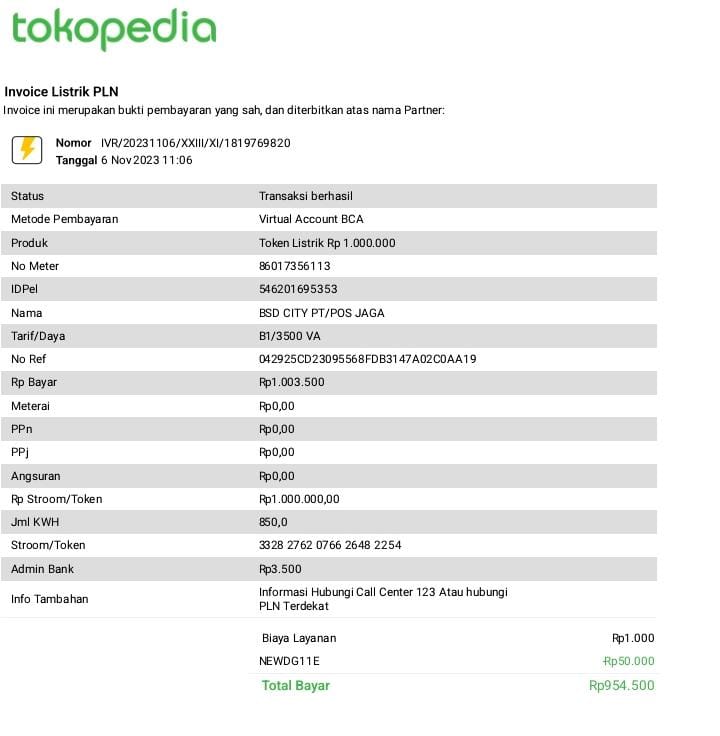Click the yellow lightning bolt PLN icon

click(x=27, y=150)
